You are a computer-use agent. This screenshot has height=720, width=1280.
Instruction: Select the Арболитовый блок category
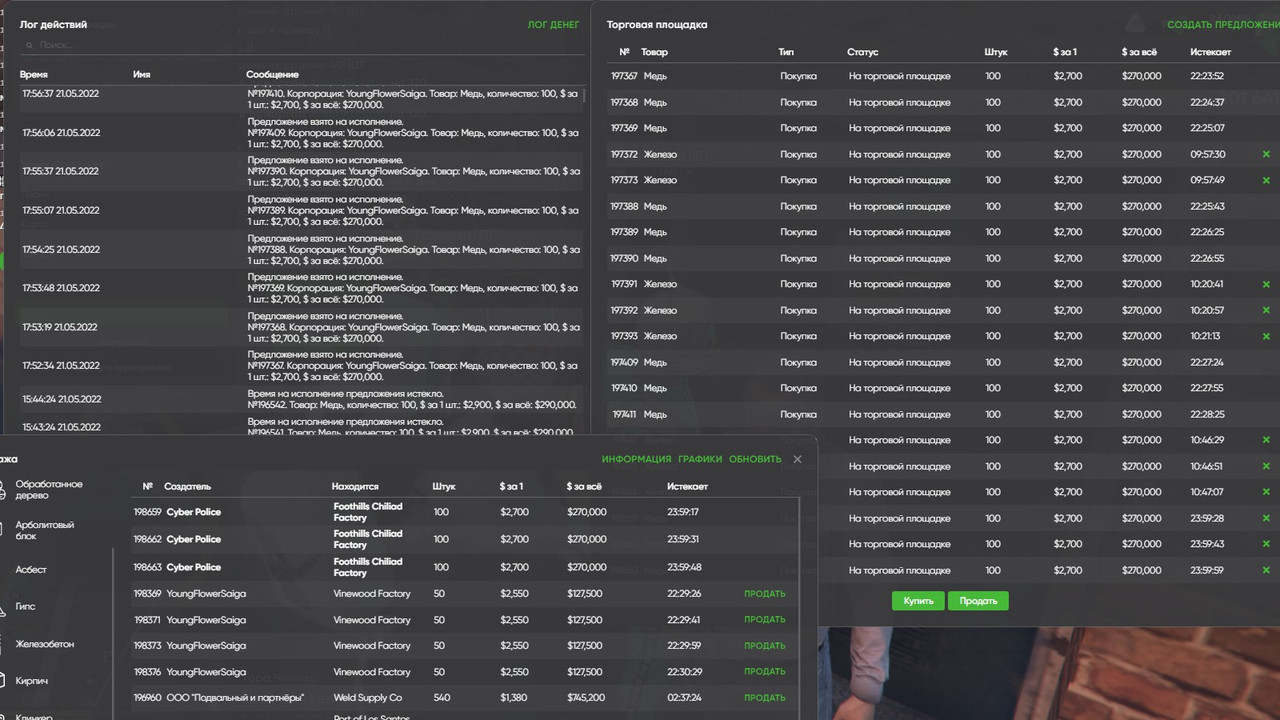click(x=45, y=530)
